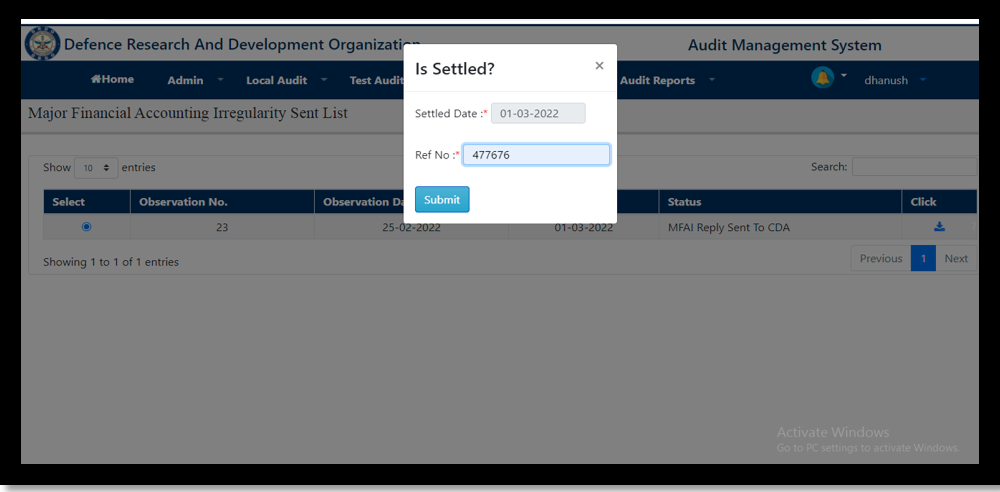Click the Submit button

(442, 200)
